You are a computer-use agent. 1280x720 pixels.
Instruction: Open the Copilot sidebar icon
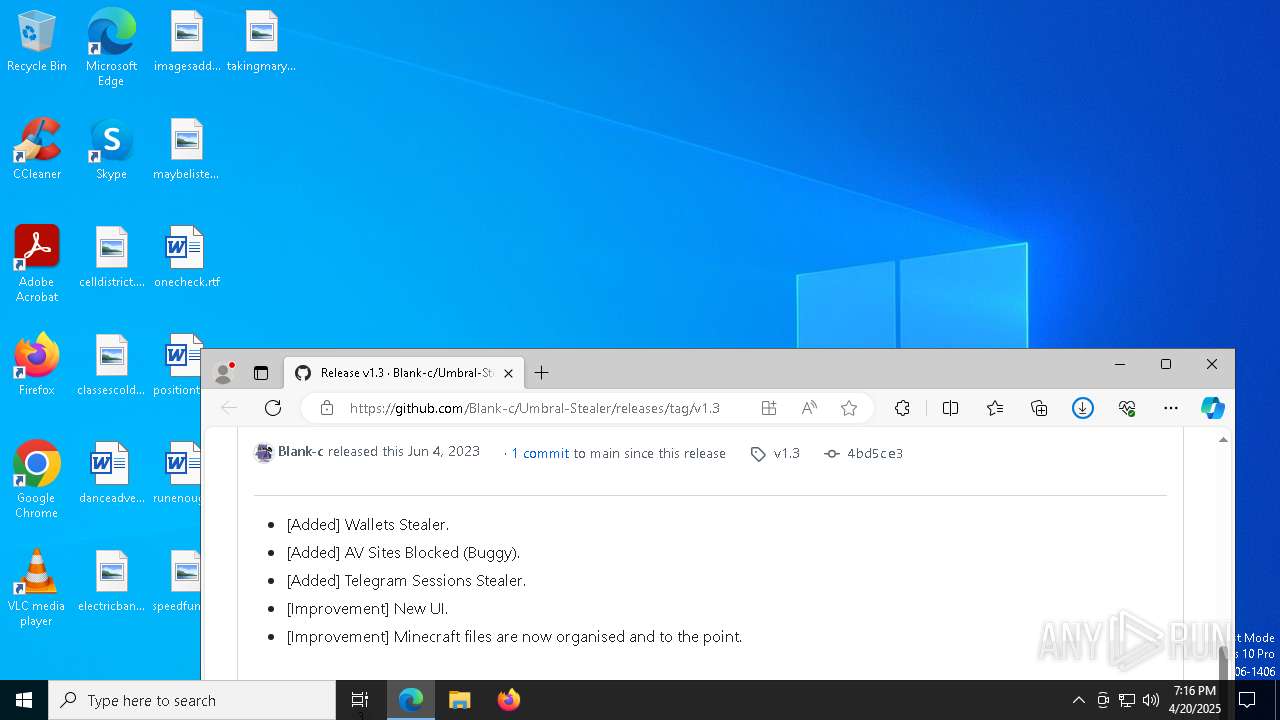[1213, 408]
